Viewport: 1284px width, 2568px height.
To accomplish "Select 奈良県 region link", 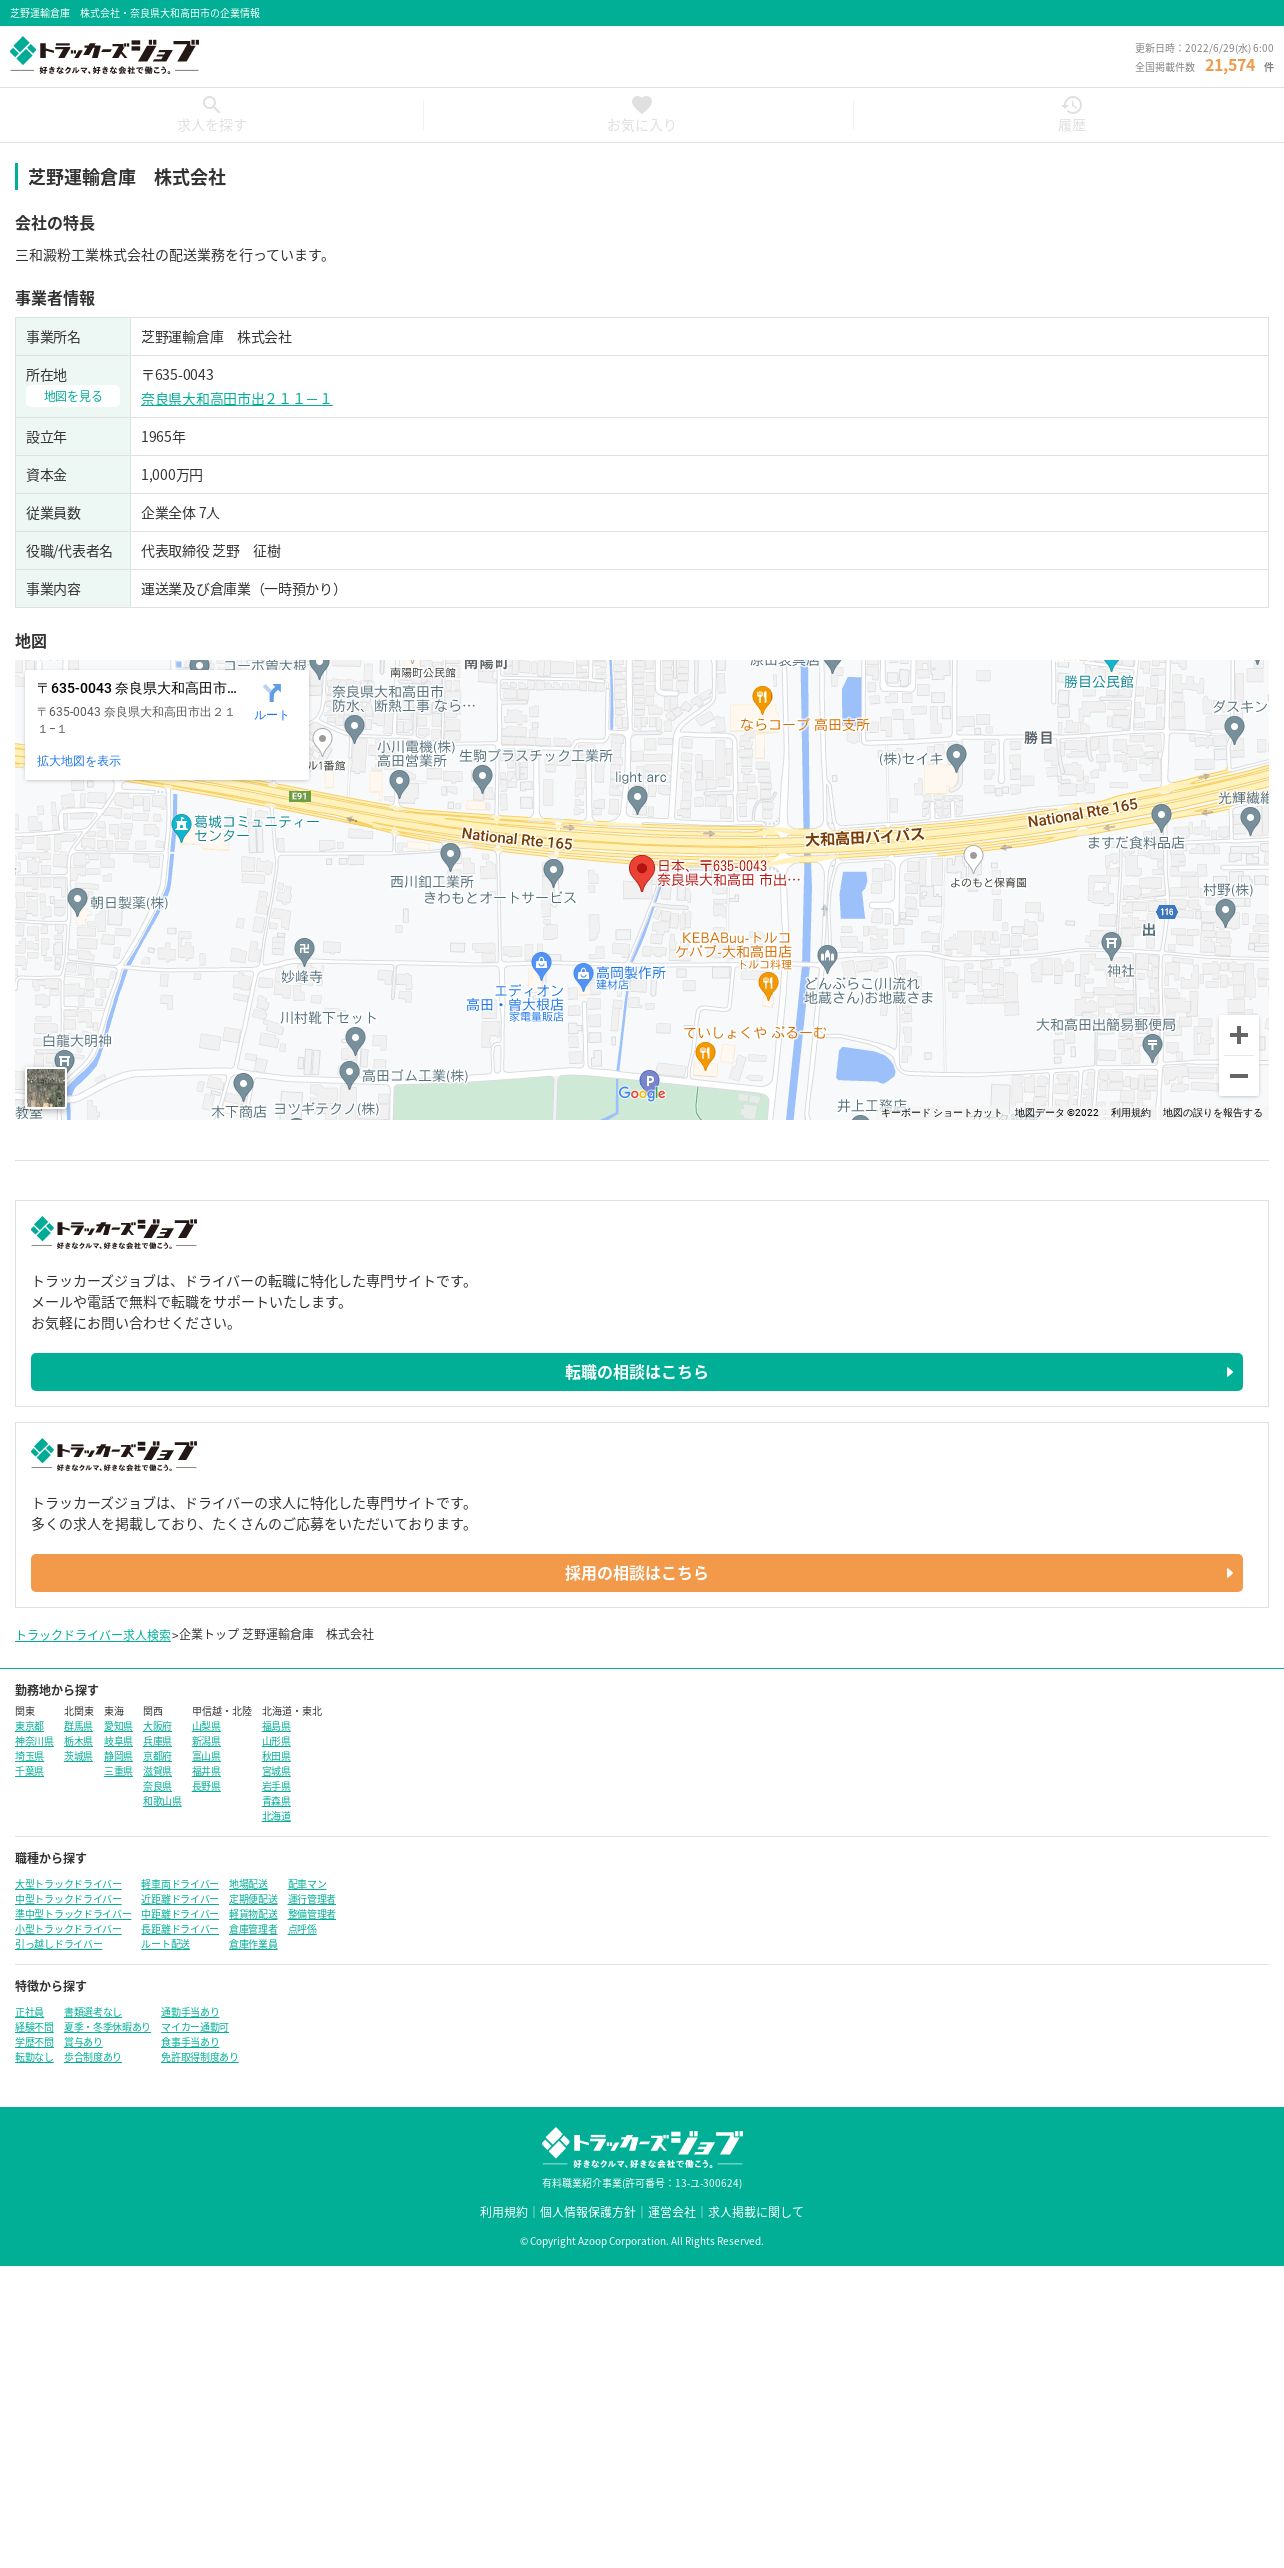I will point(157,1786).
